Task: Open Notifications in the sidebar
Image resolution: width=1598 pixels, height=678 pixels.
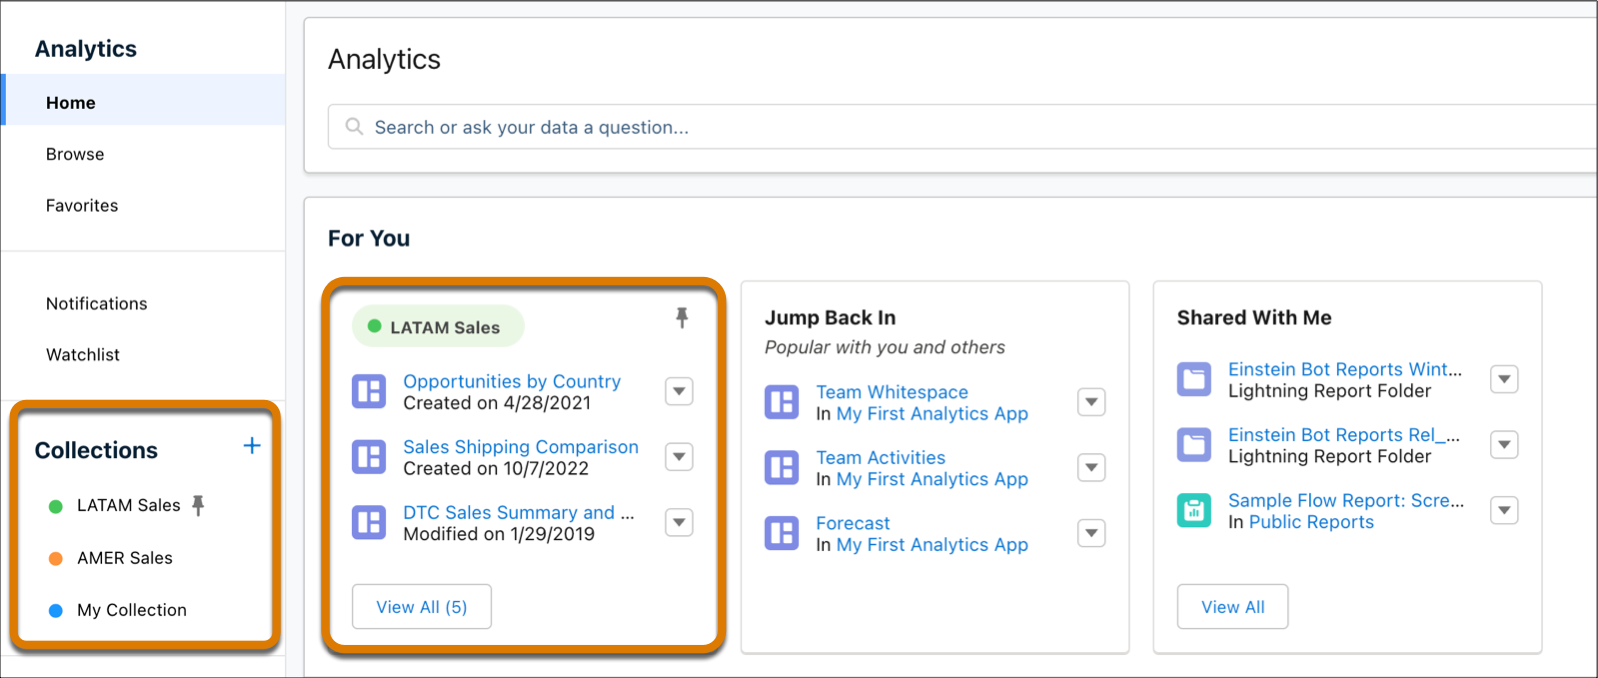Action: point(96,303)
